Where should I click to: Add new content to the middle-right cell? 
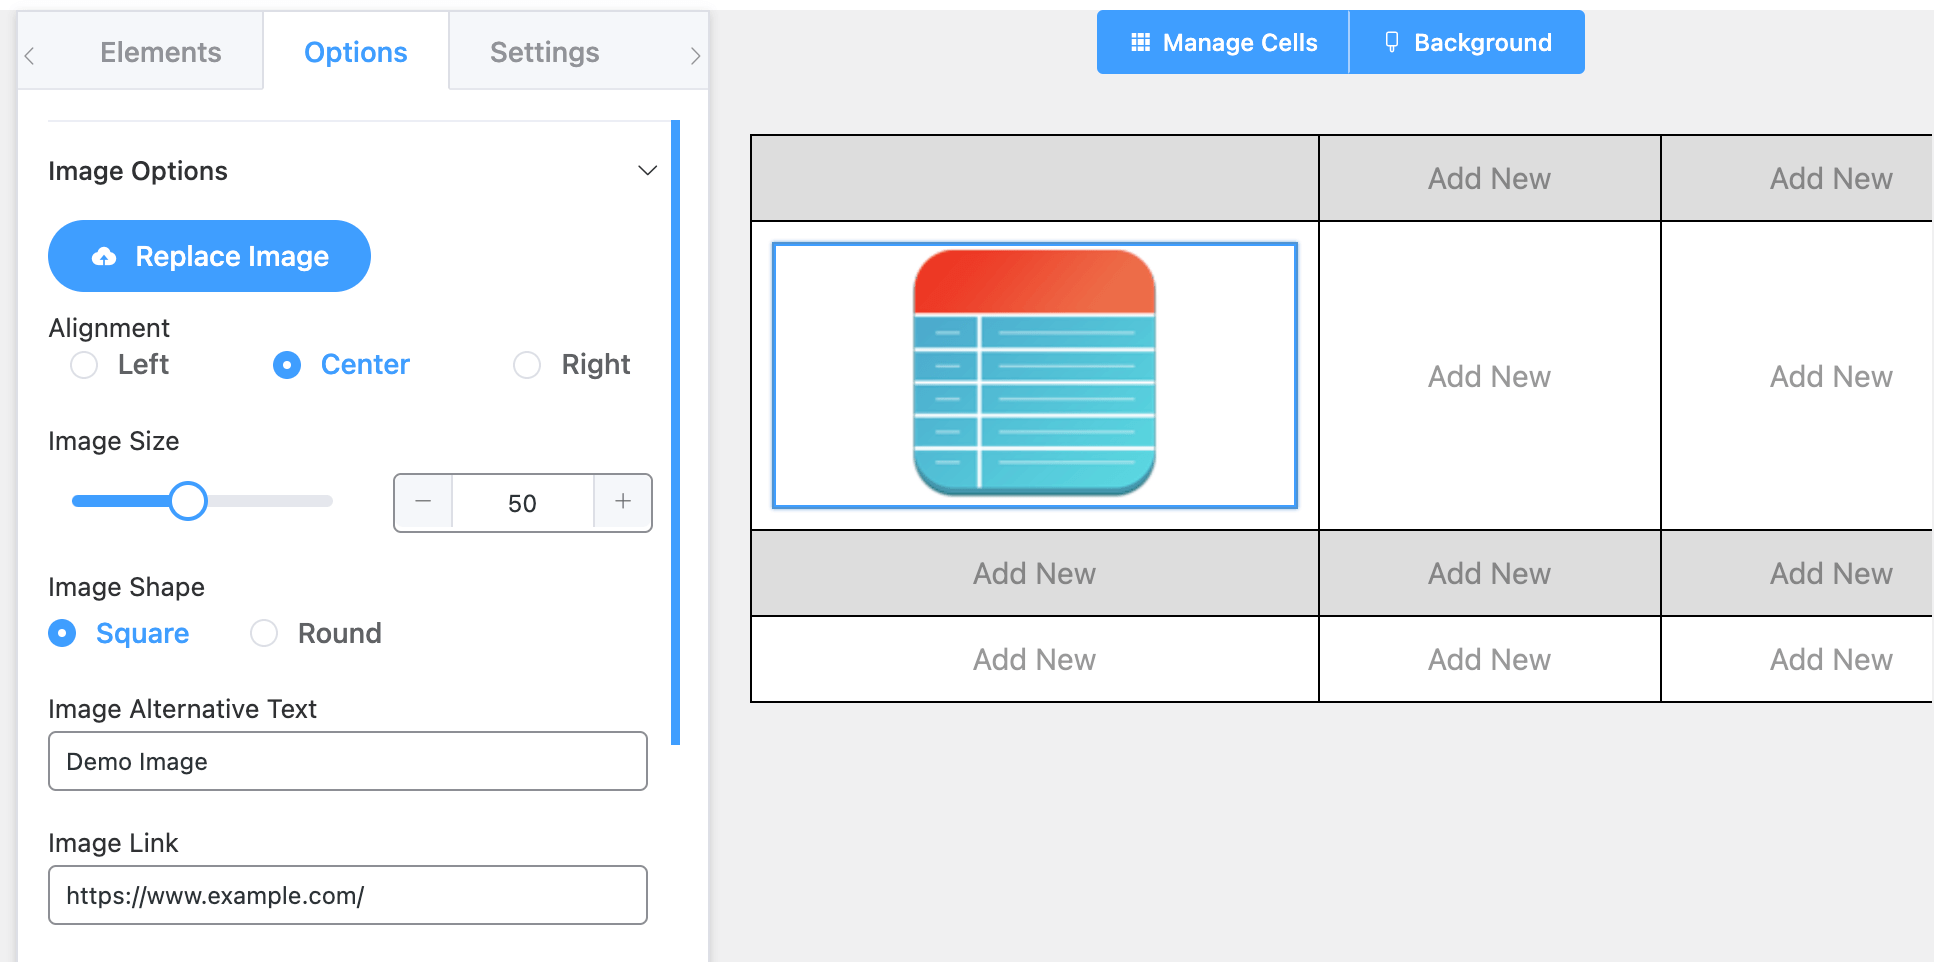coord(1830,376)
